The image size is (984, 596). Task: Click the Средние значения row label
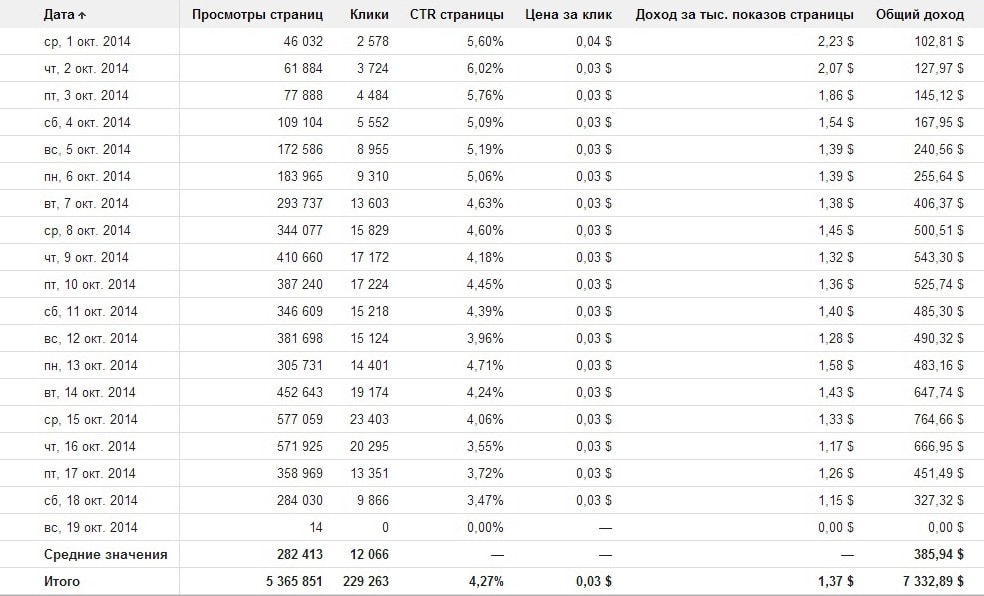[105, 554]
